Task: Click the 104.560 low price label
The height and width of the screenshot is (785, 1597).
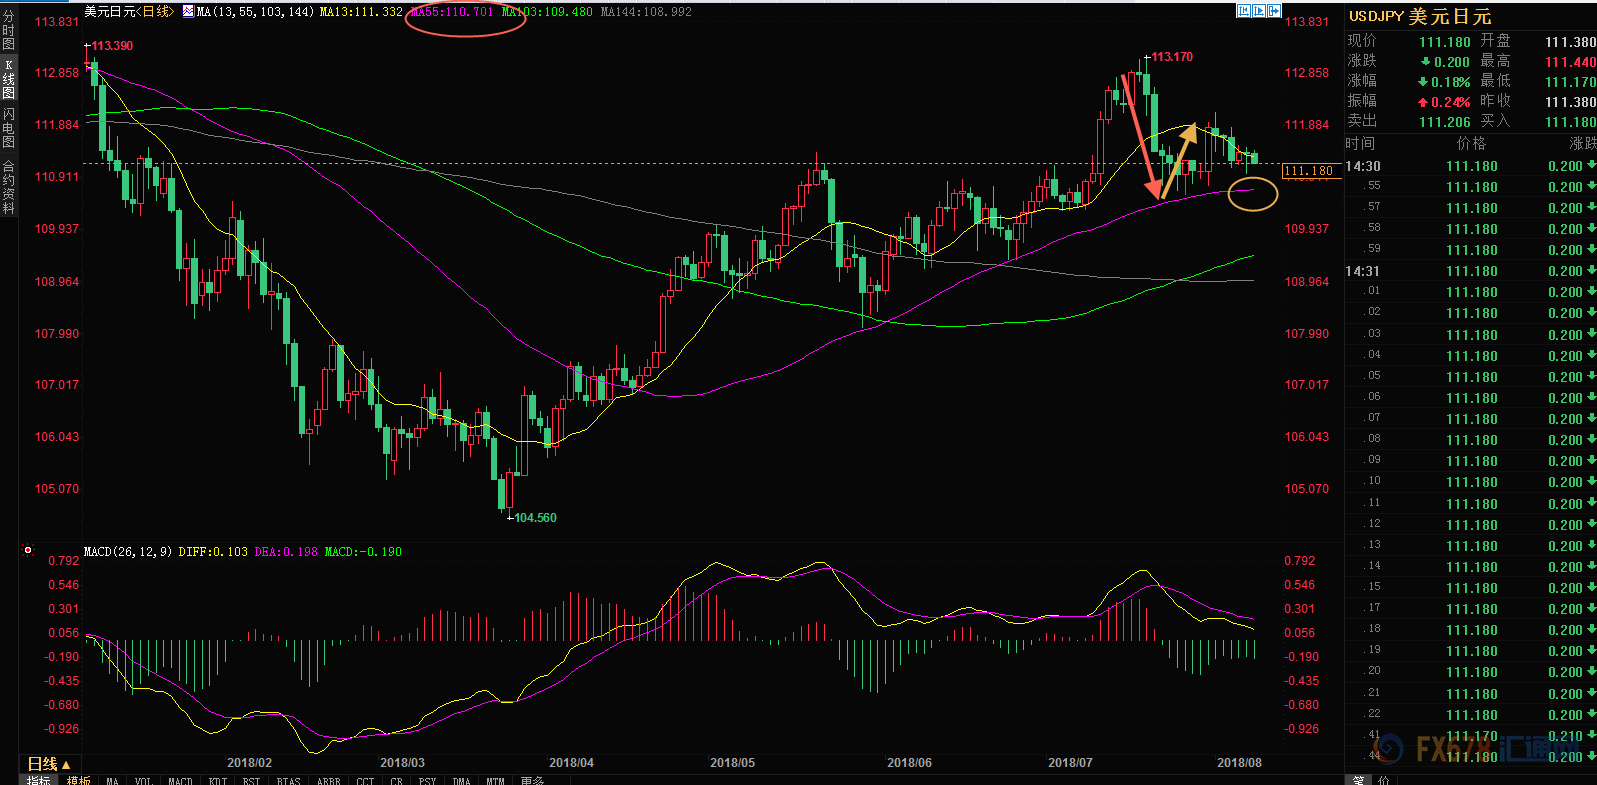Action: click(535, 518)
